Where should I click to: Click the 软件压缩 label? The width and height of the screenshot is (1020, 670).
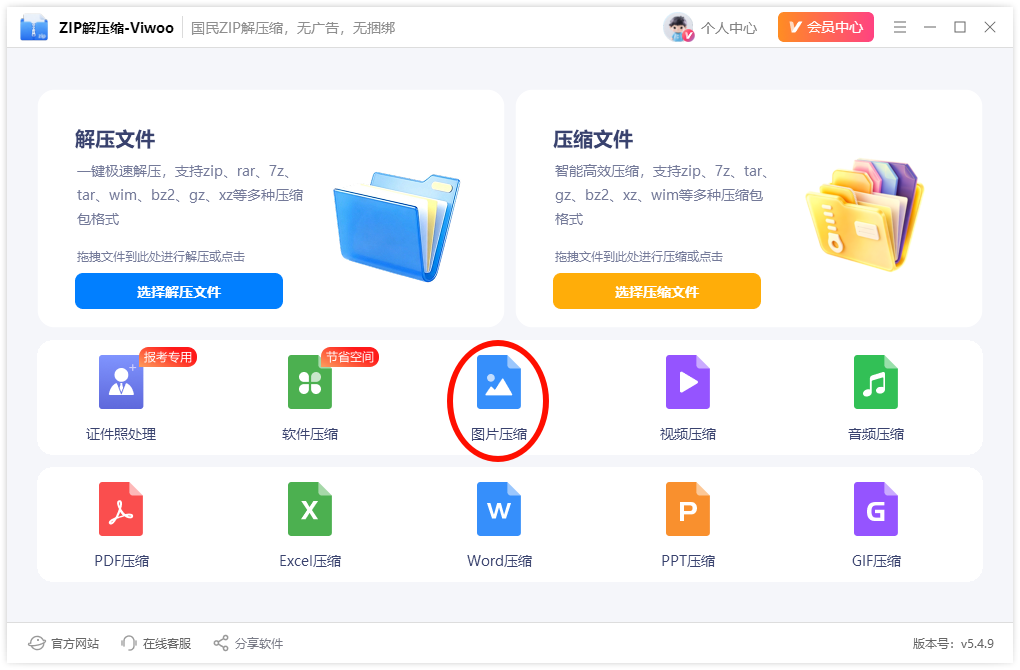coord(310,434)
